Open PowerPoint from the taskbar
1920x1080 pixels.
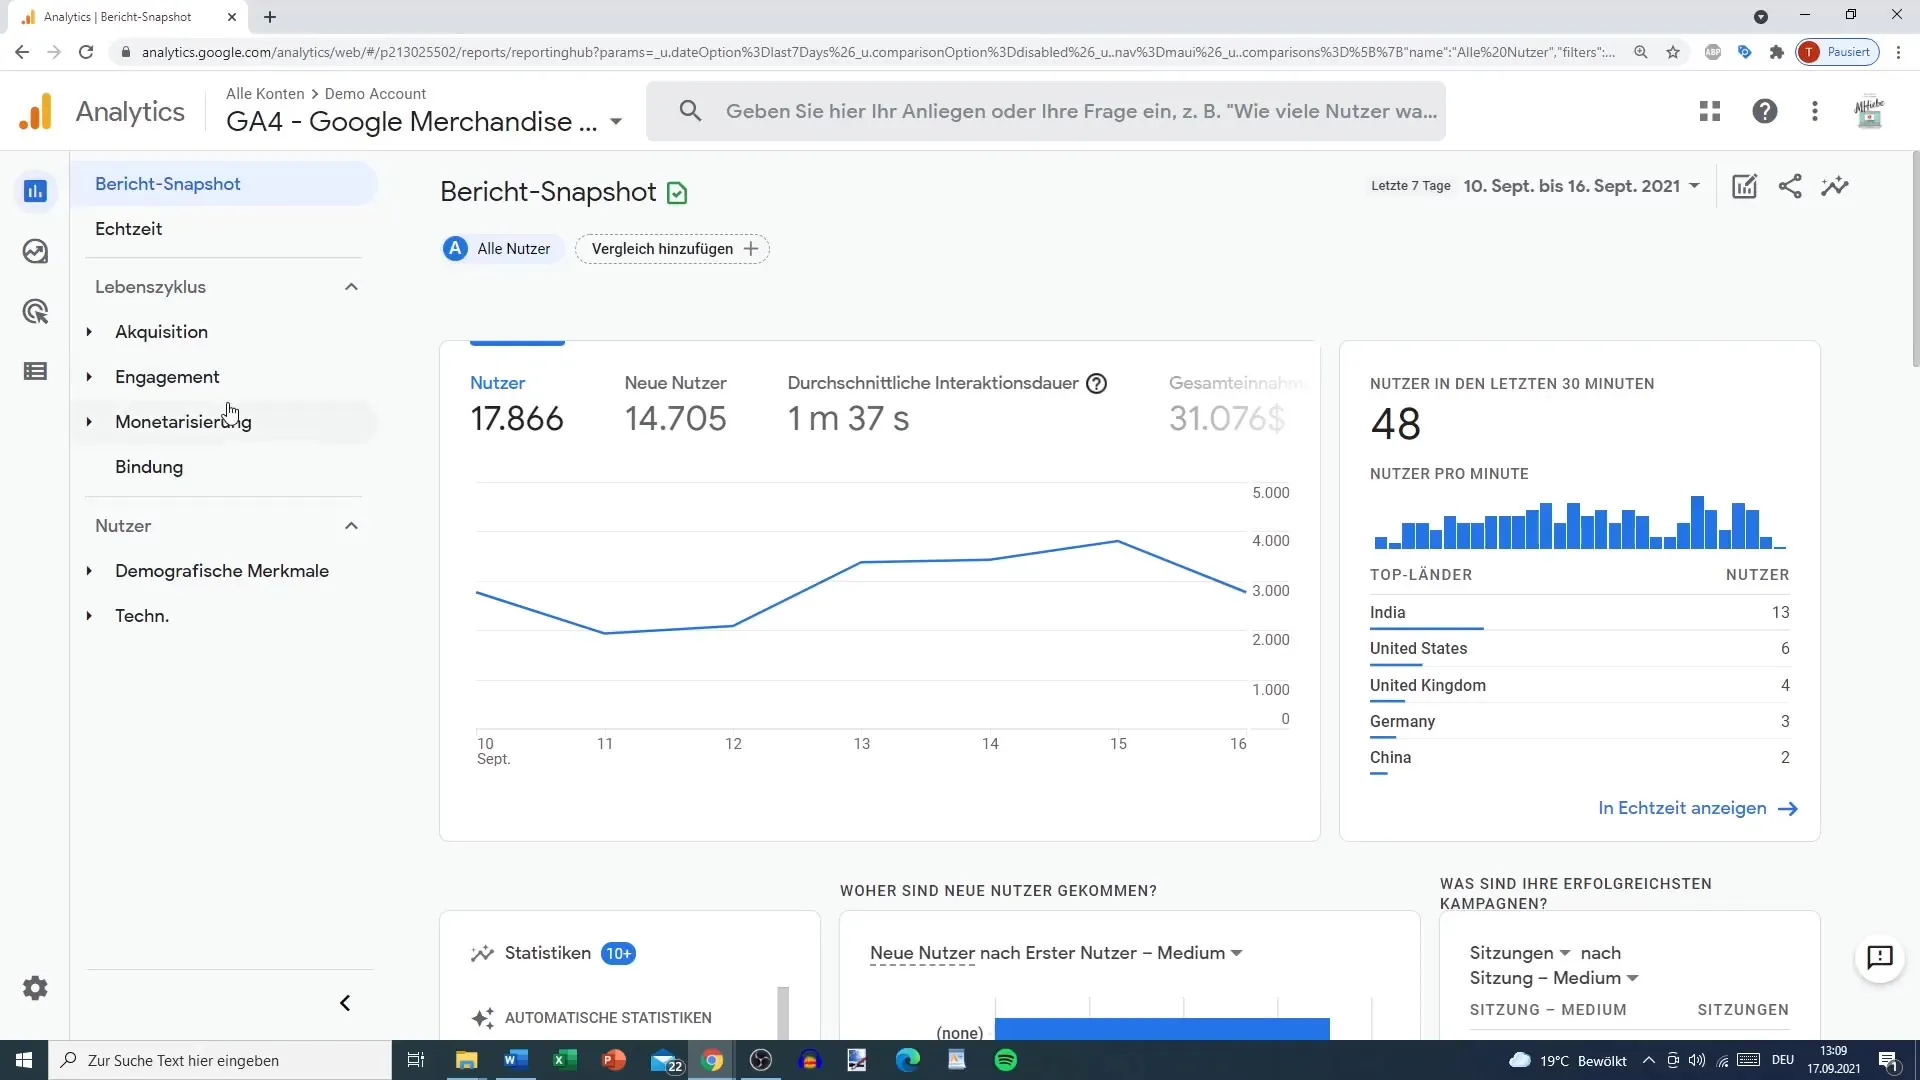614,1060
